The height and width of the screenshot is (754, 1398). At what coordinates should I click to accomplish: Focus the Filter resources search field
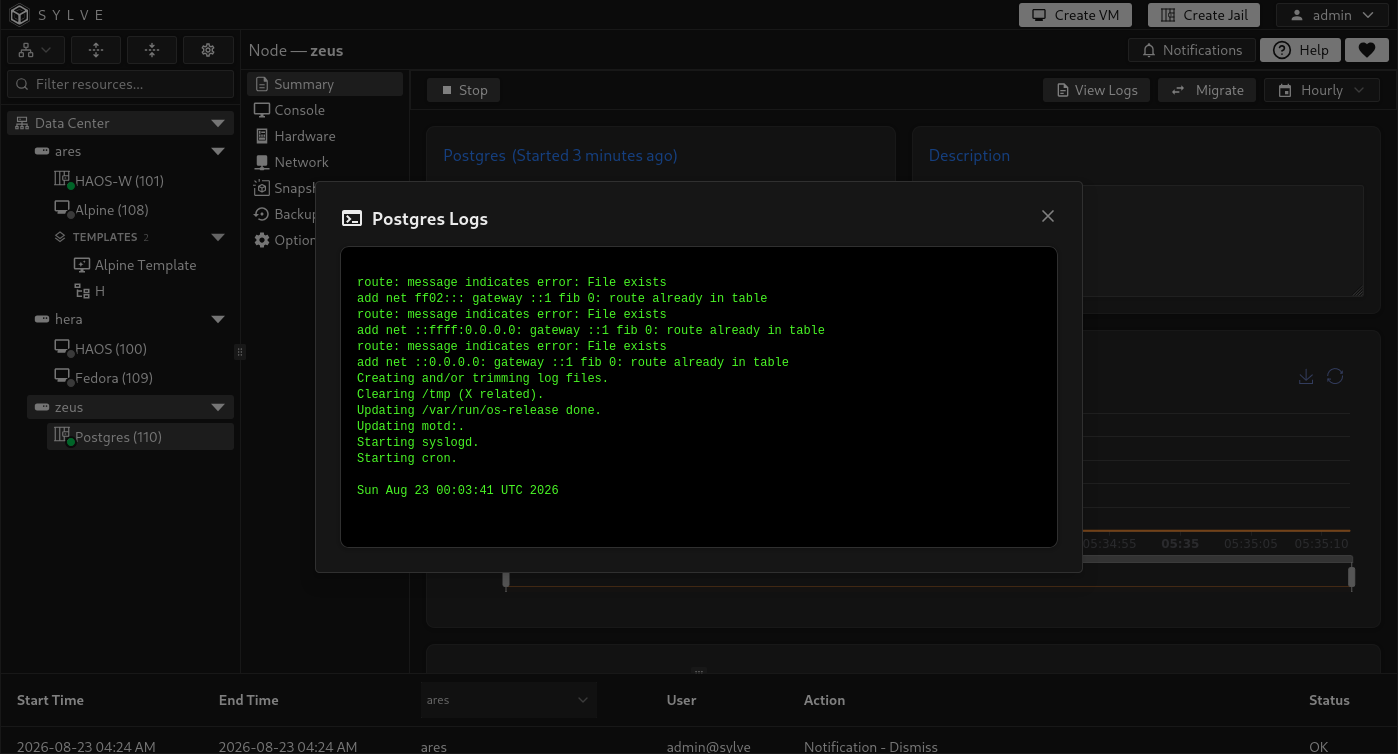[x=120, y=84]
